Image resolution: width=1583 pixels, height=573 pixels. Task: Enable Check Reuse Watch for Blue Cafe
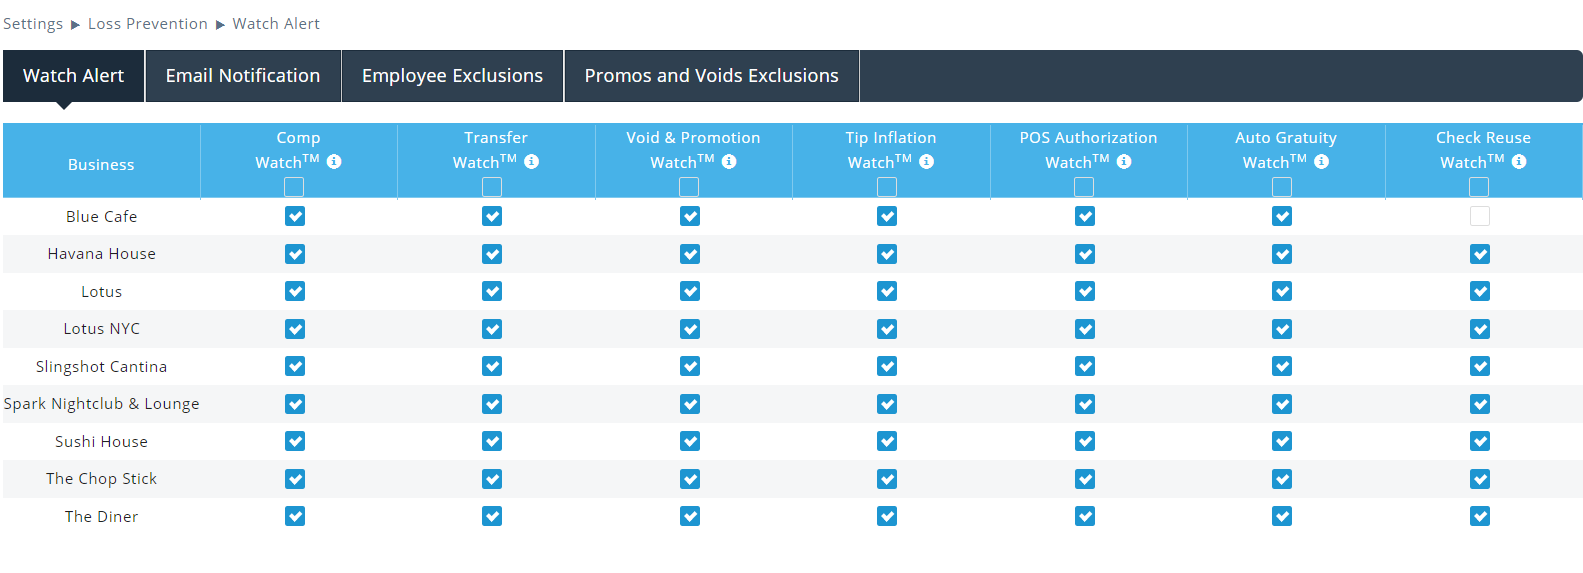(1479, 216)
